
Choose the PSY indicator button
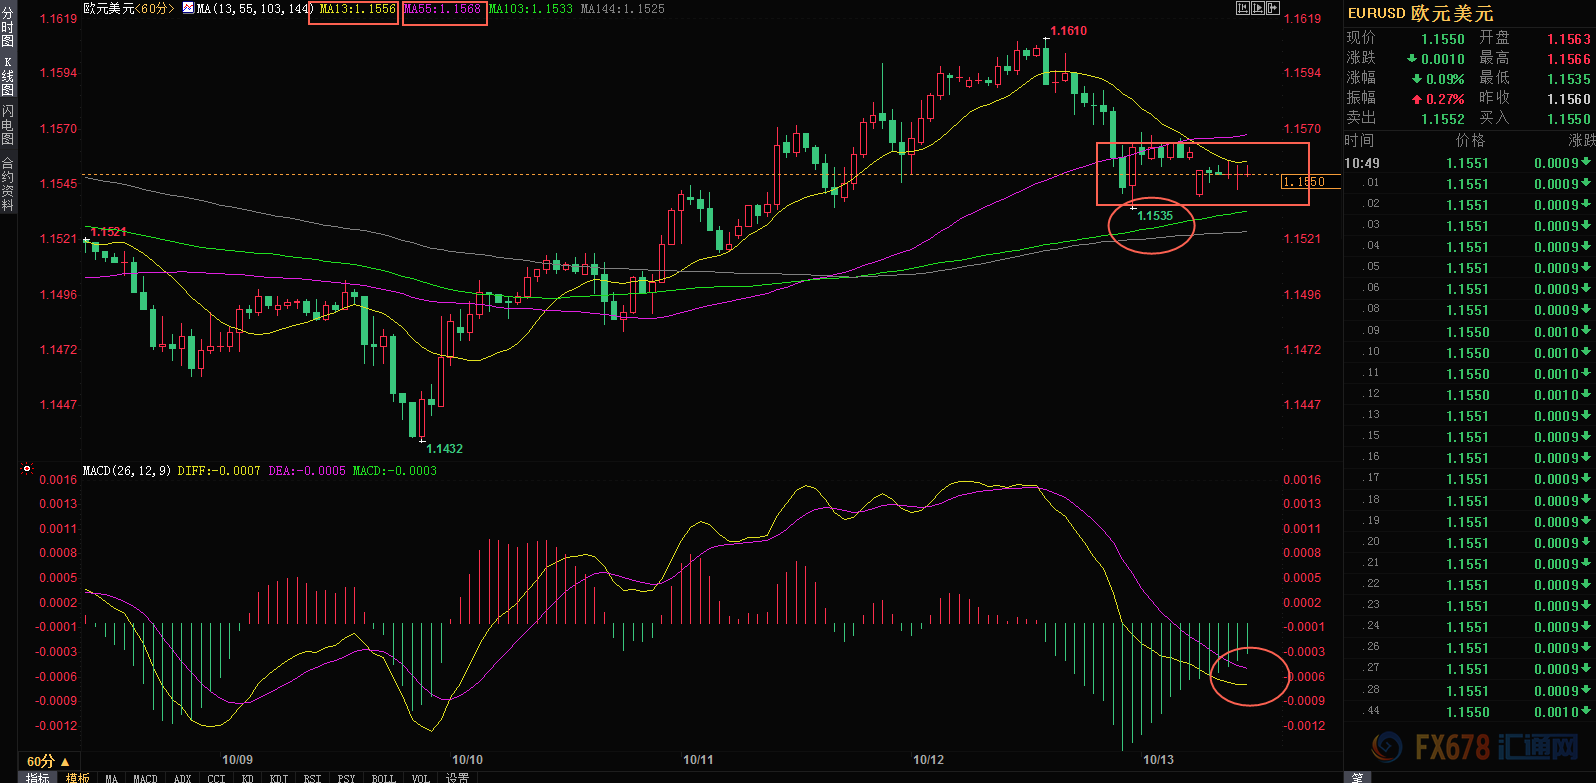coord(346,777)
